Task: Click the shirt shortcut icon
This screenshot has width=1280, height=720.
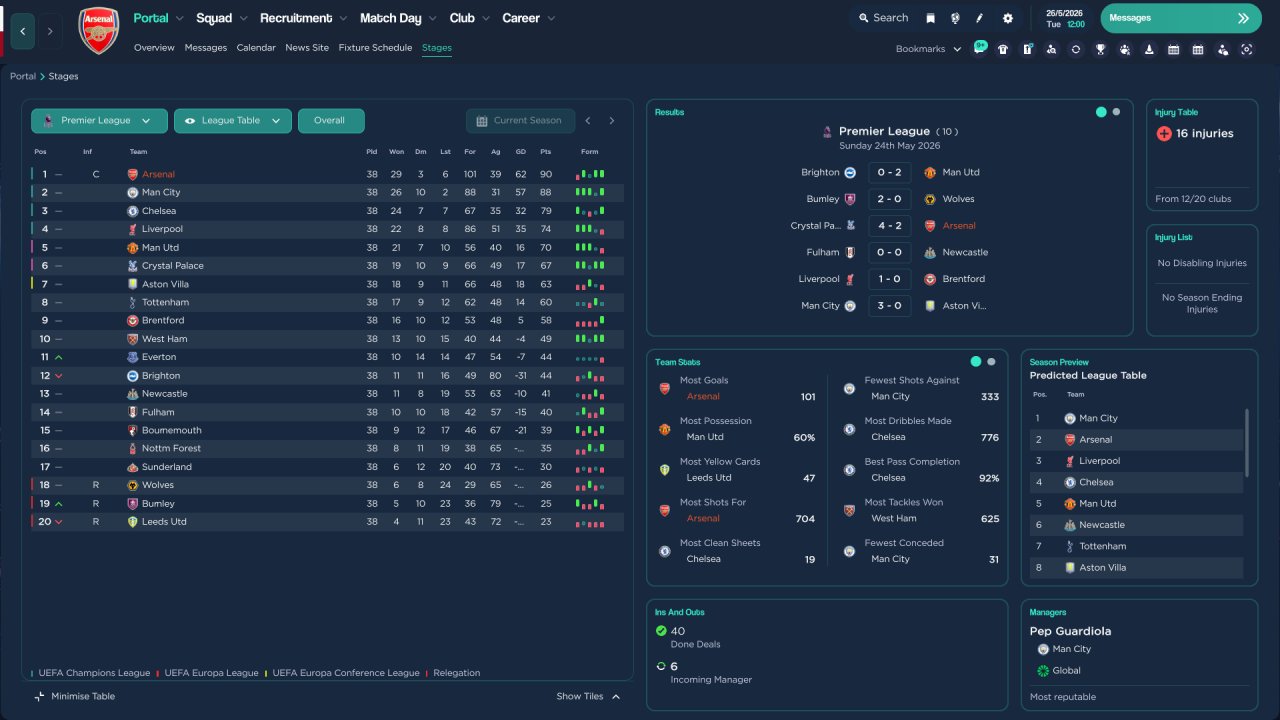Action: pyautogui.click(x=1003, y=49)
